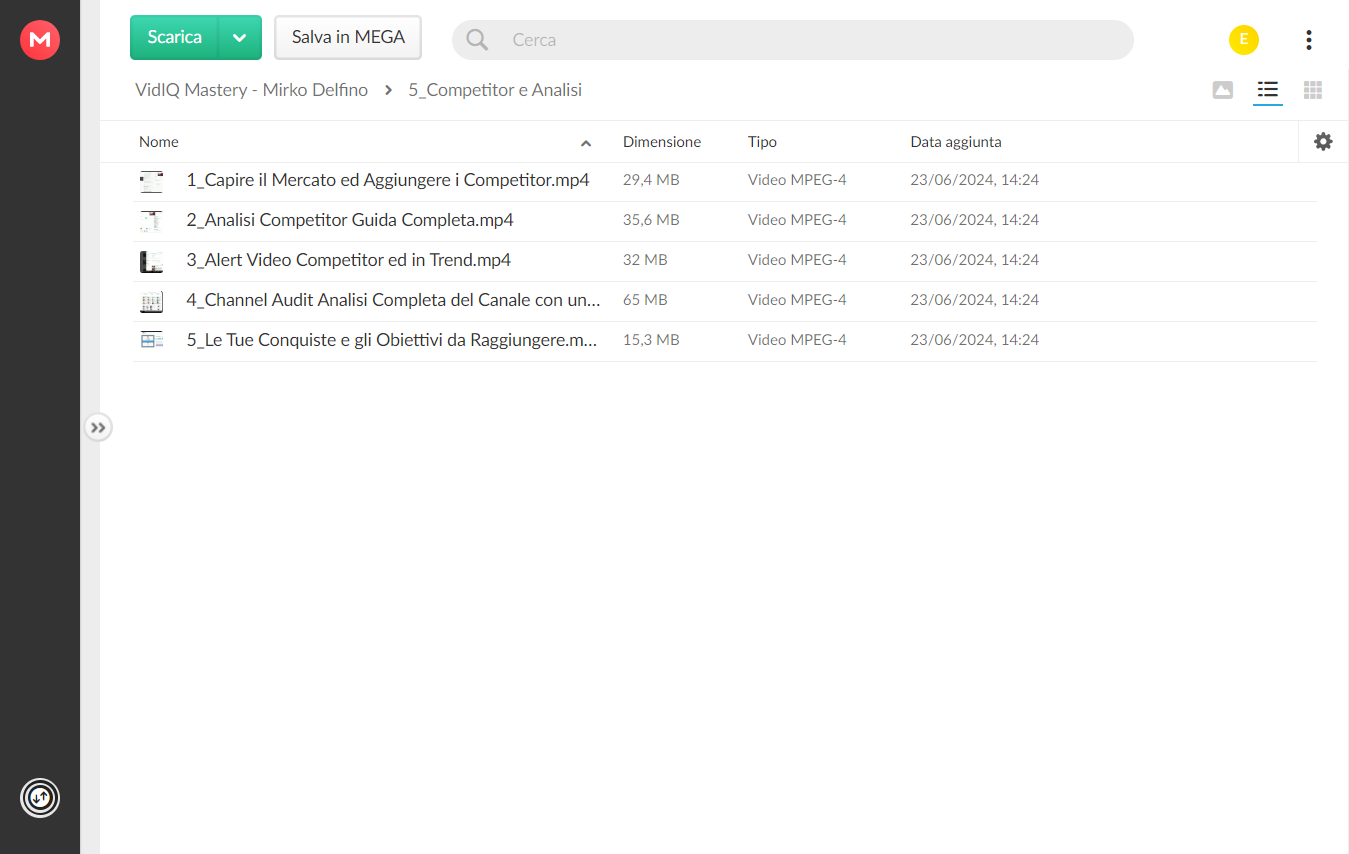Click thumbnail of 4_Channel Audit video
This screenshot has width=1349, height=854.
151,301
